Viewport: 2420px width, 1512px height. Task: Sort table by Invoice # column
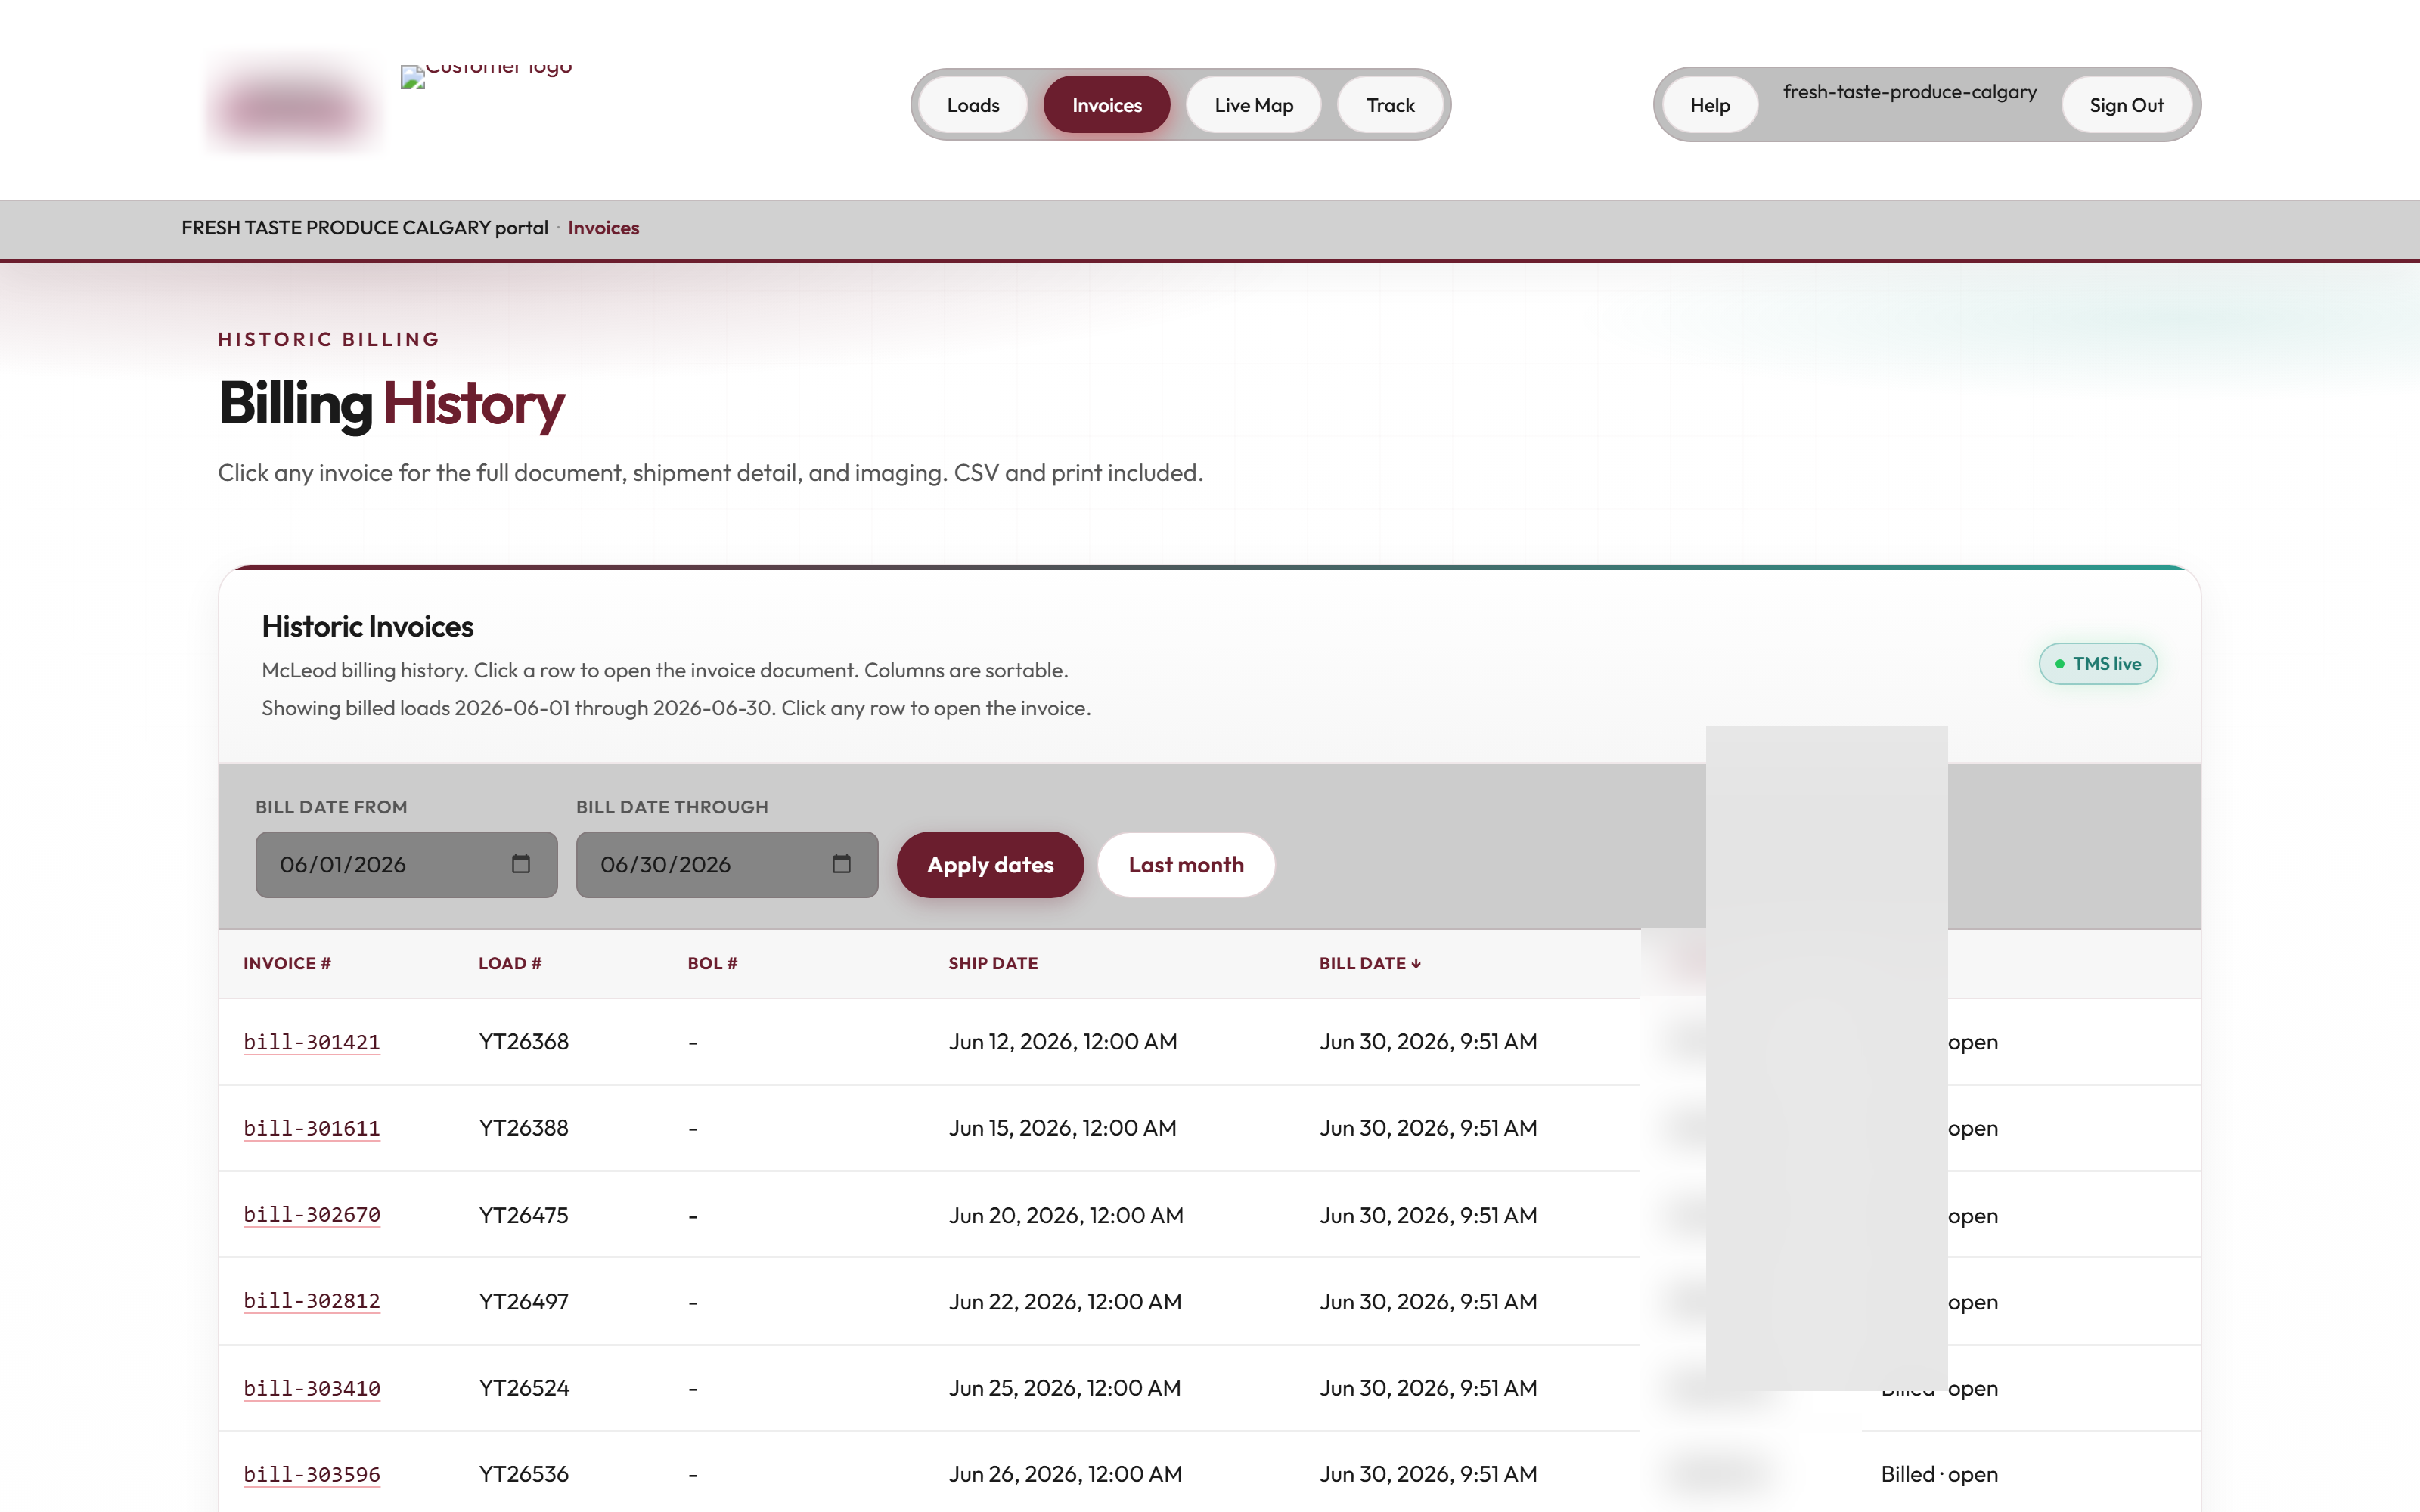287,963
